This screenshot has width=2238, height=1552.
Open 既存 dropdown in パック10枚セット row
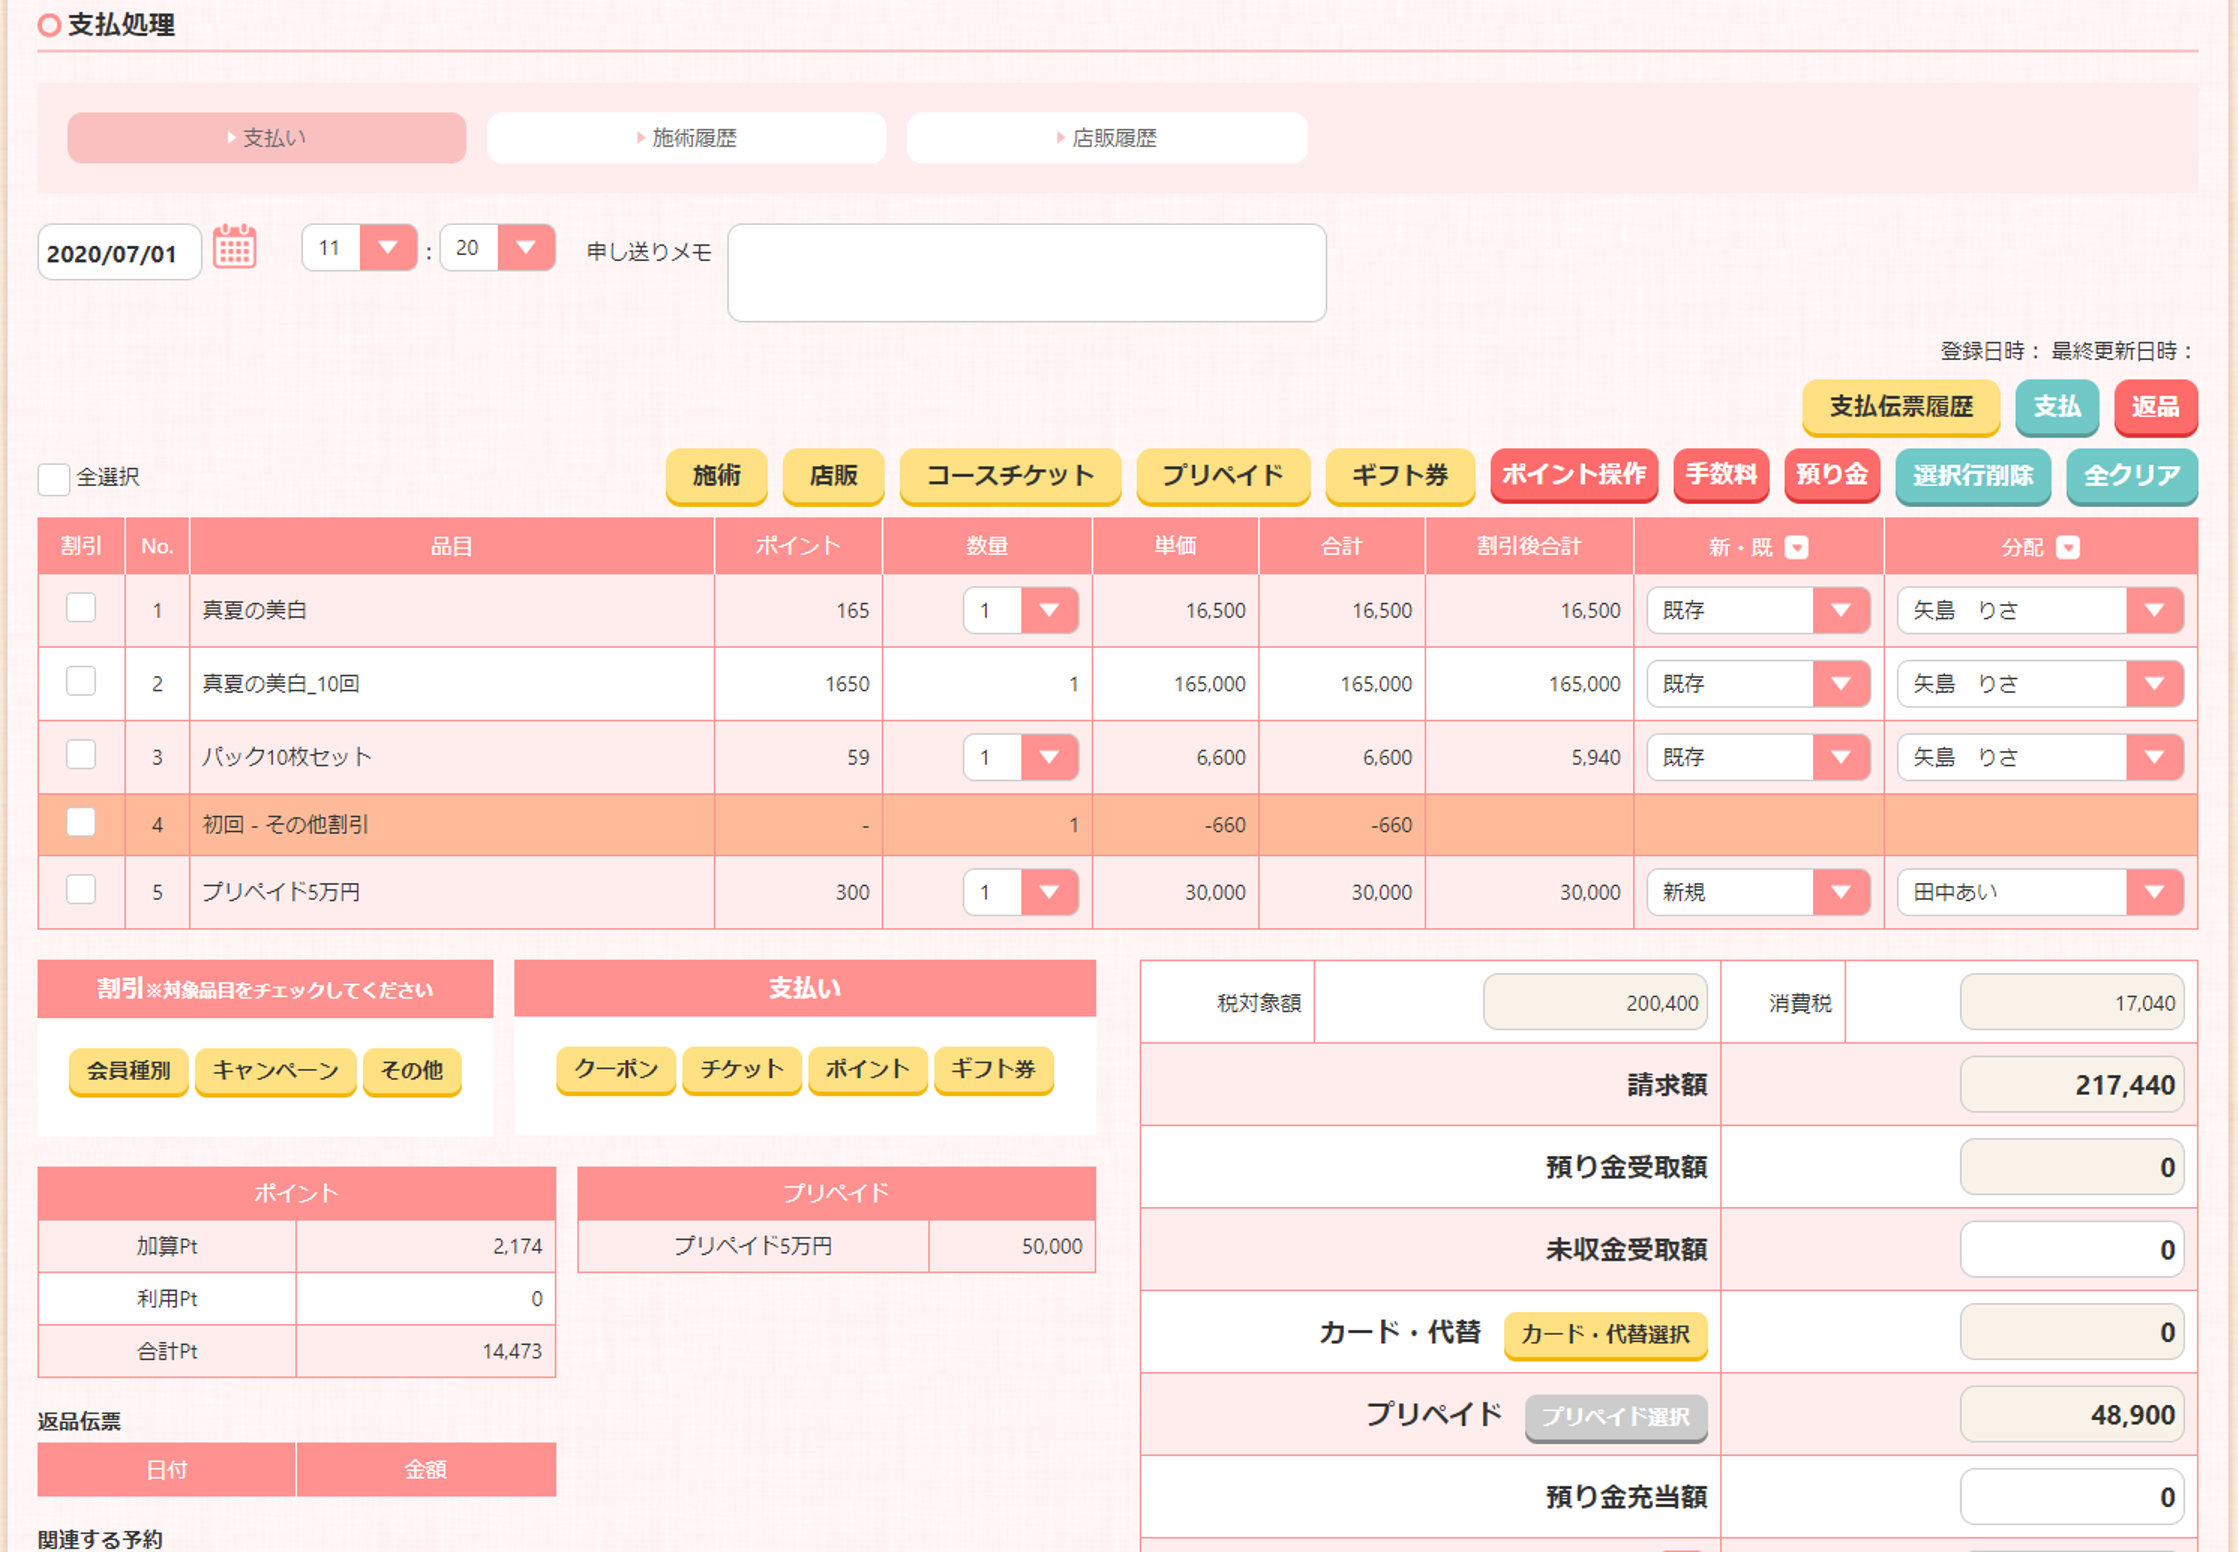1758,757
